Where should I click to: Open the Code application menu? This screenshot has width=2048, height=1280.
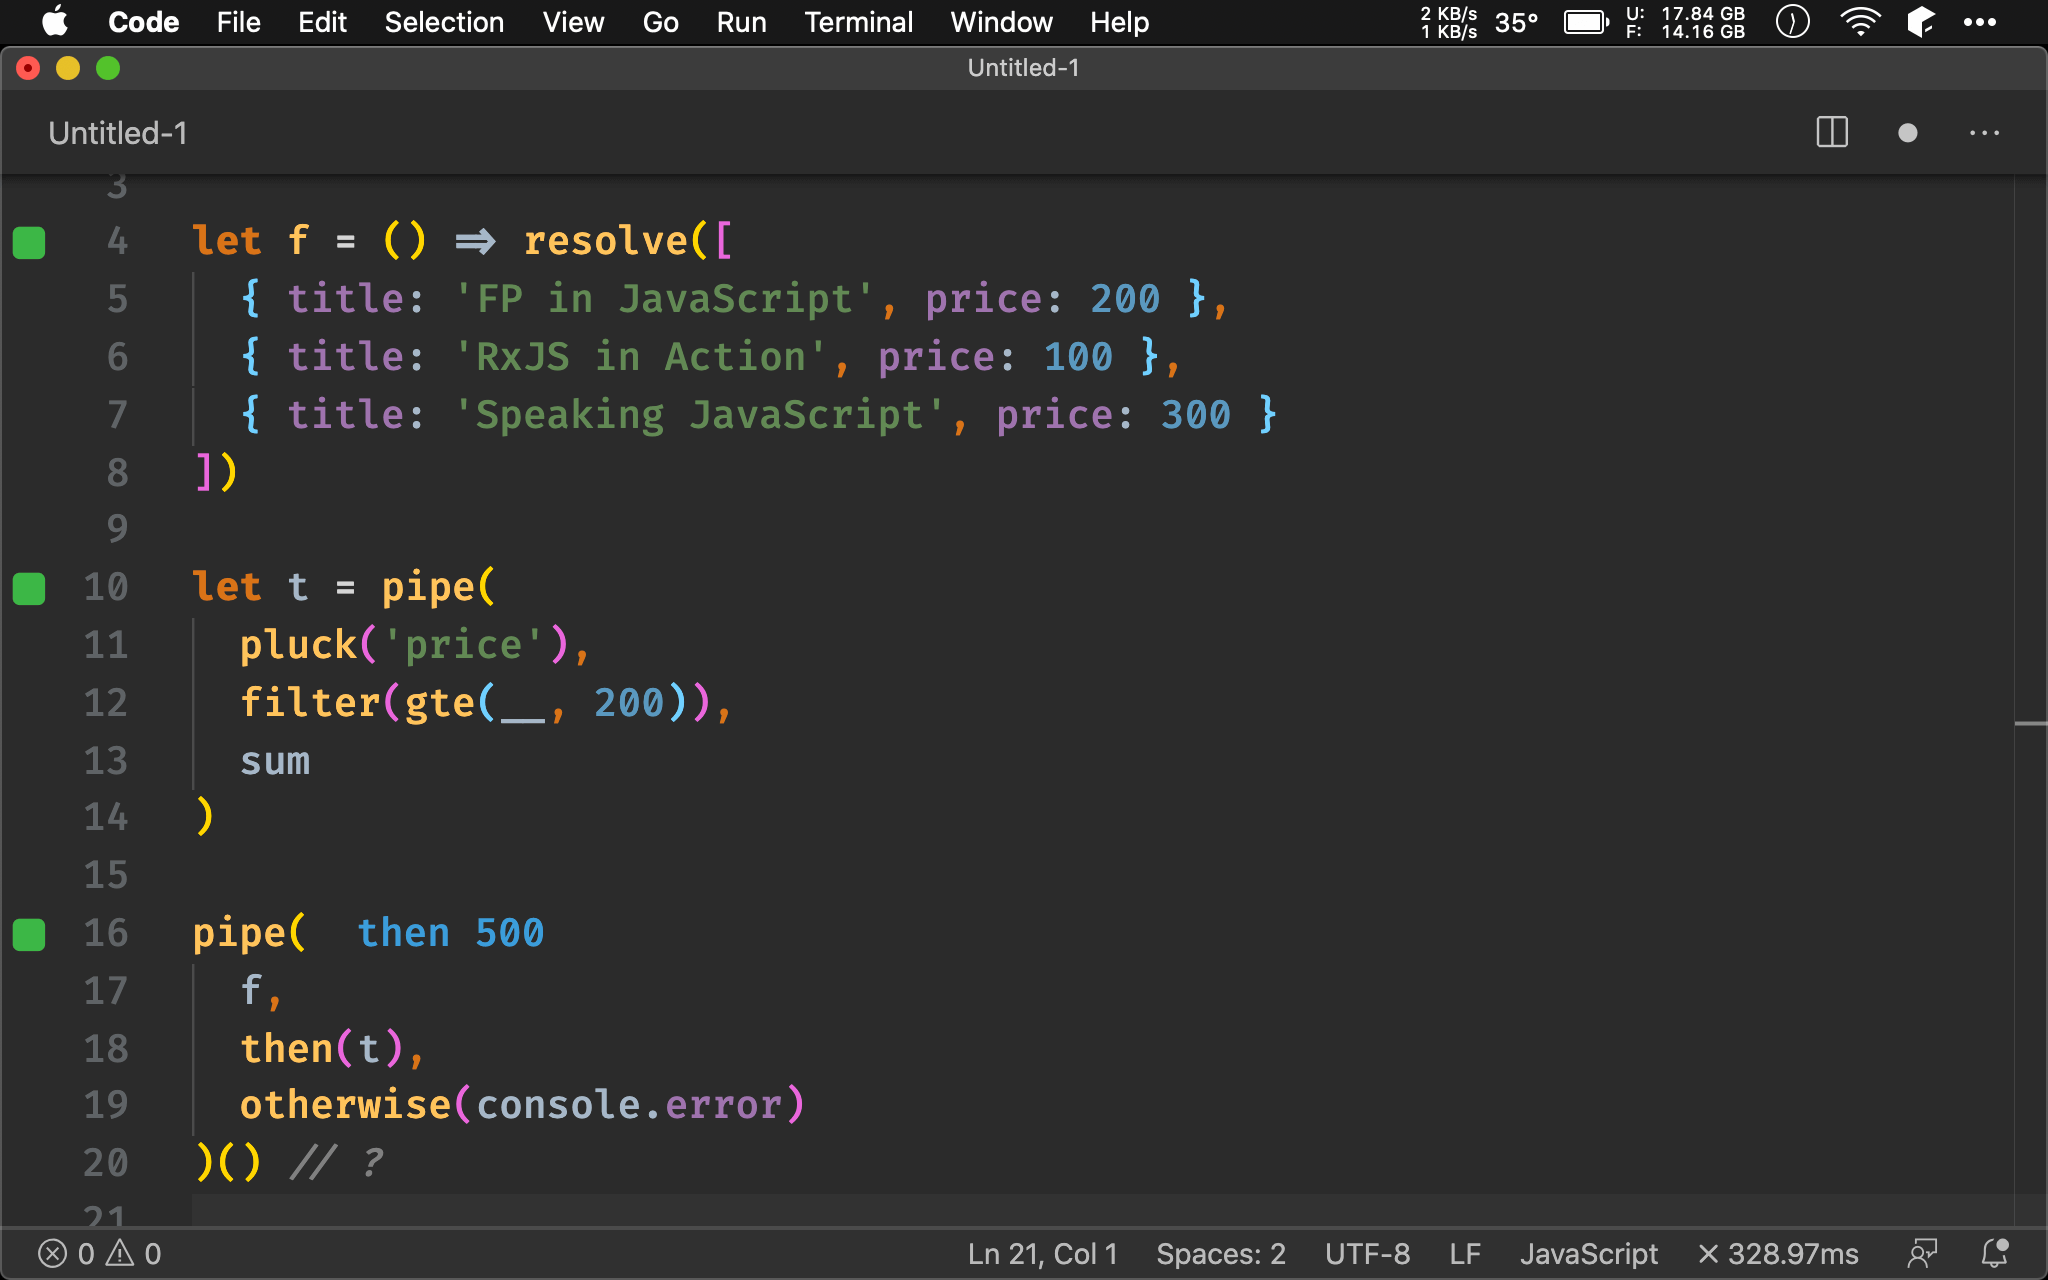pyautogui.click(x=143, y=22)
